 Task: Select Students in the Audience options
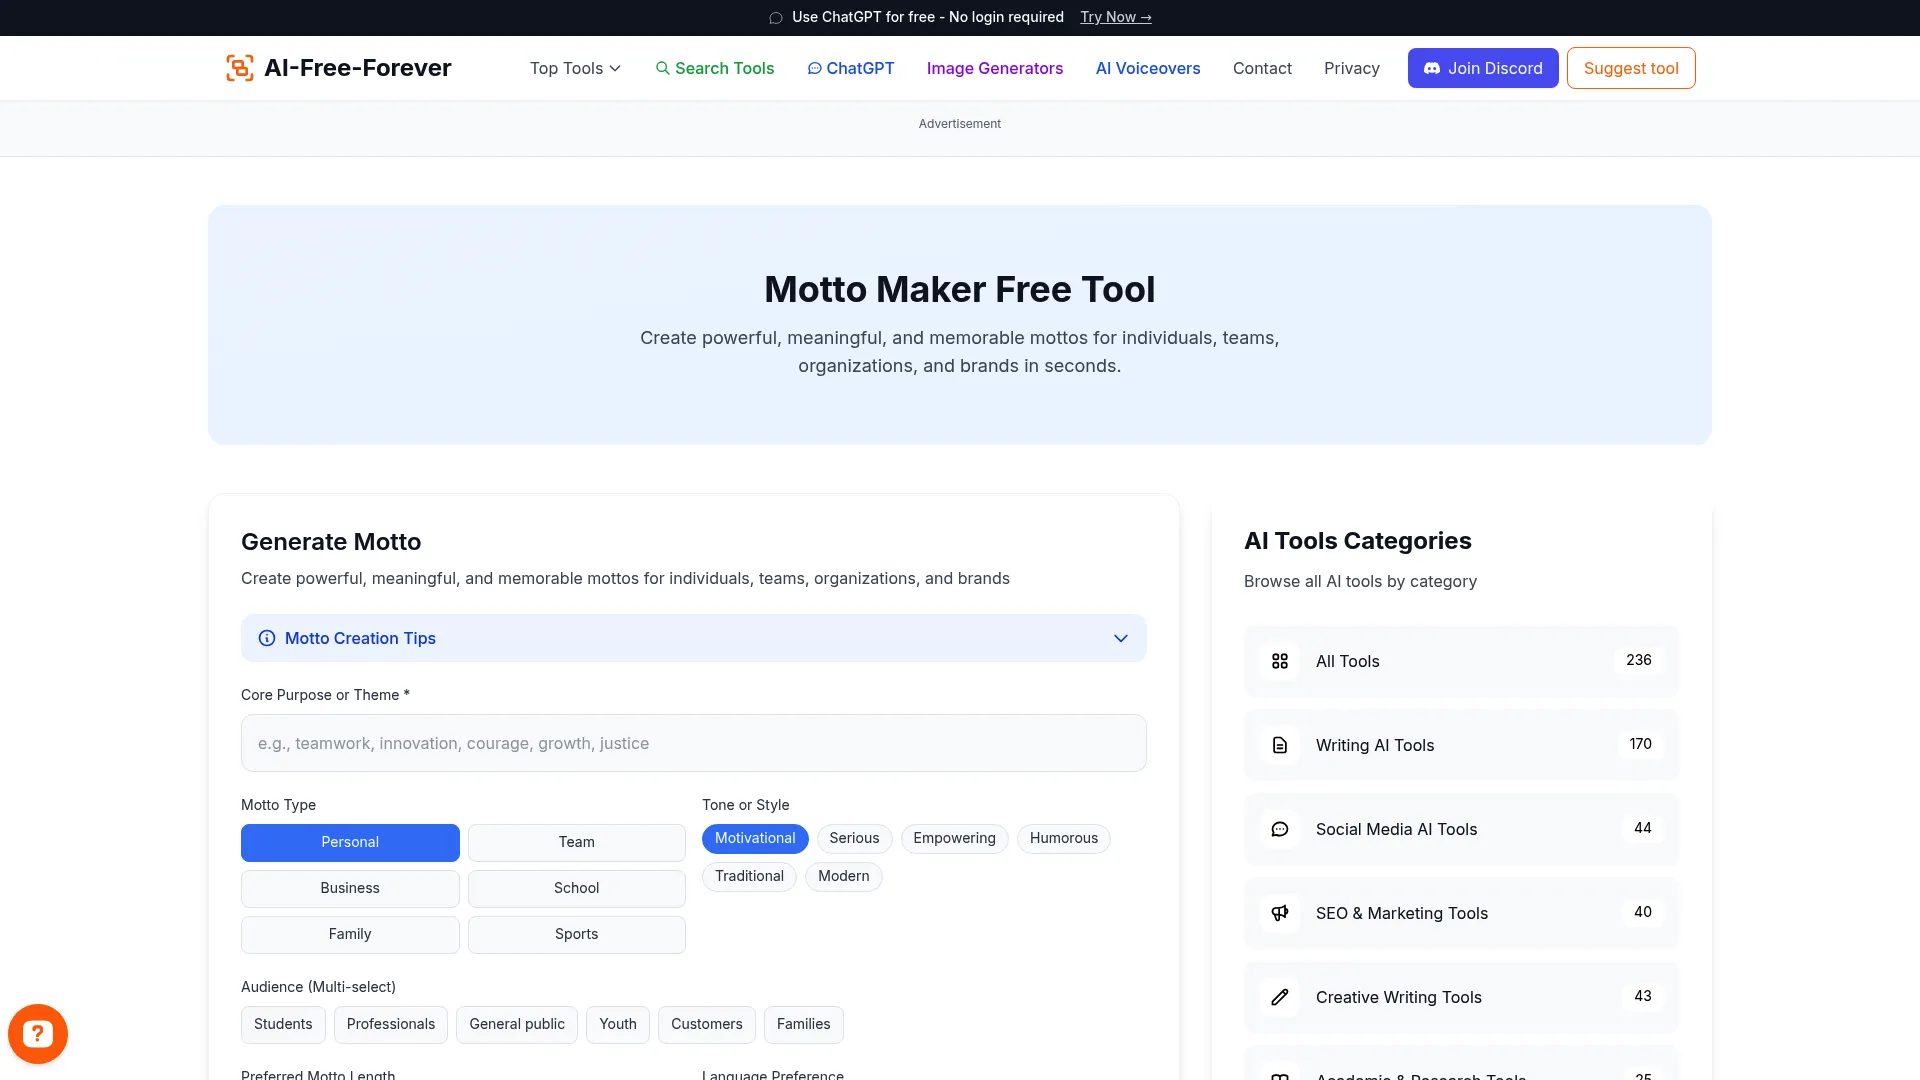(x=283, y=1024)
